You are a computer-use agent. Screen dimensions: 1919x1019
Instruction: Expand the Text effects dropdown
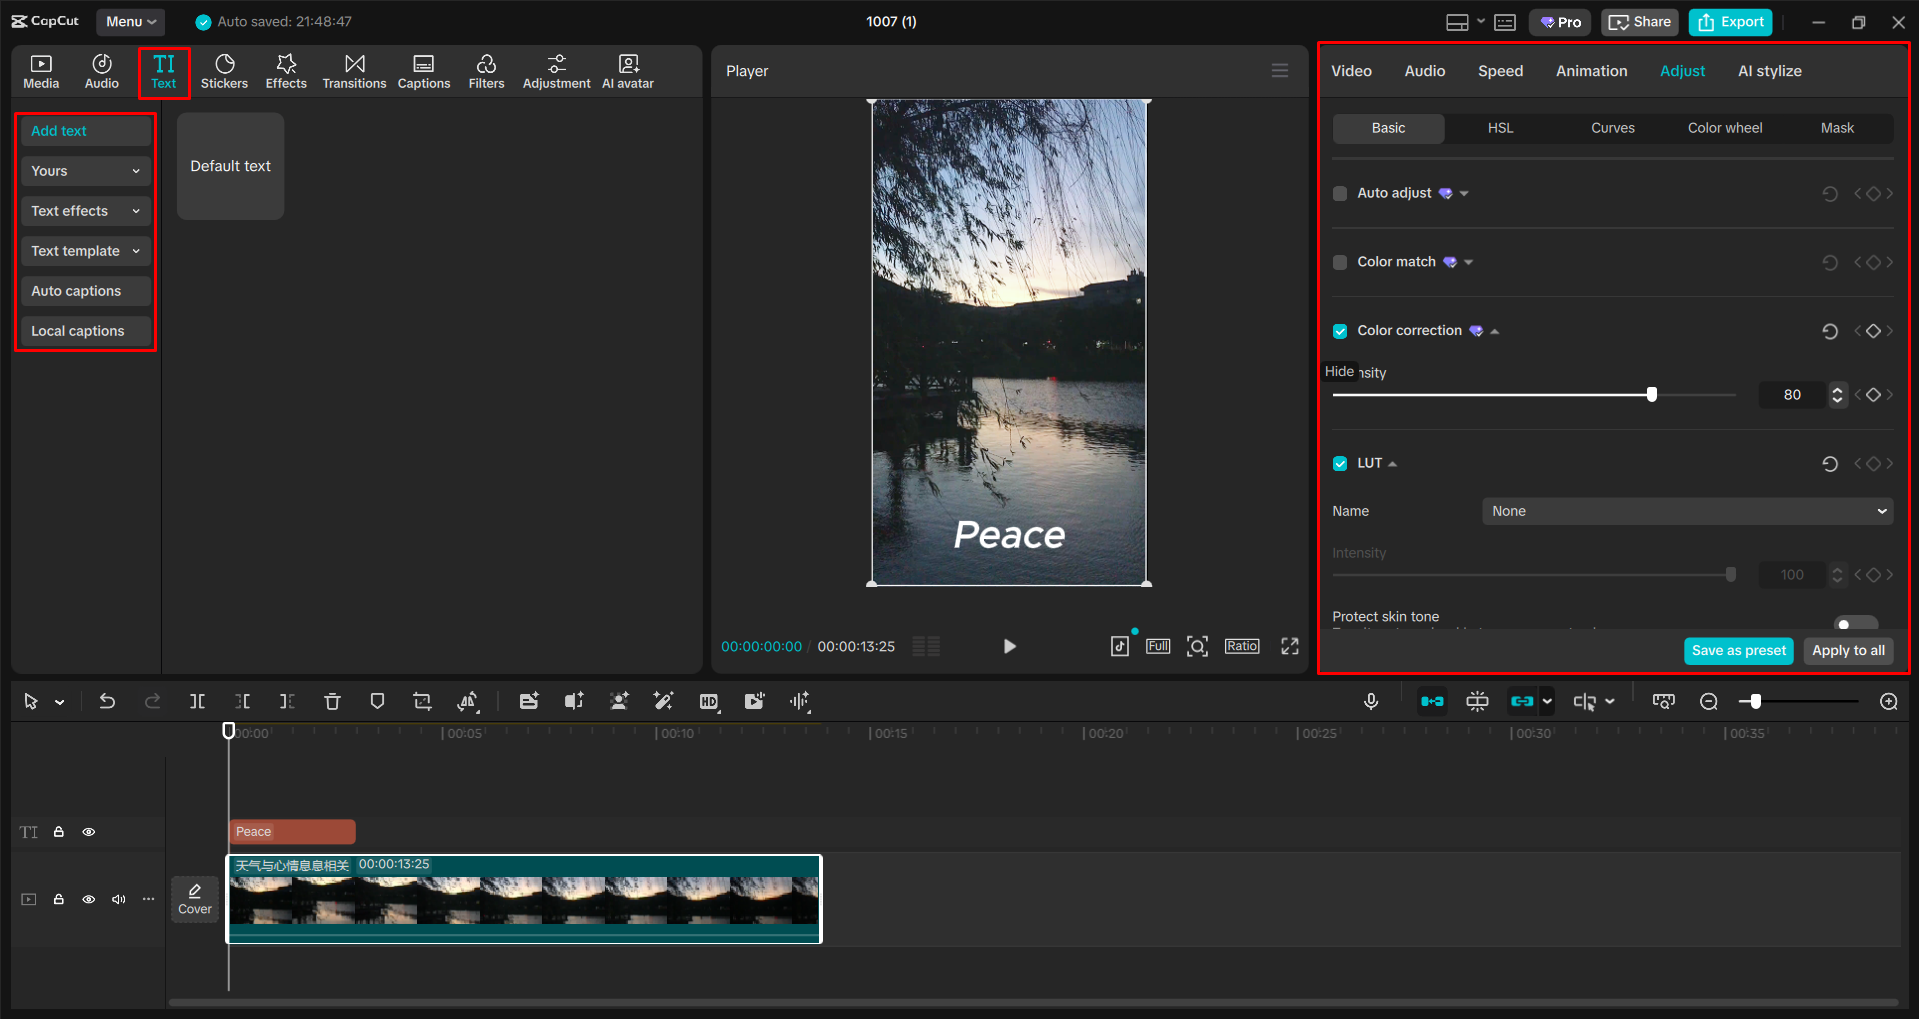[85, 211]
